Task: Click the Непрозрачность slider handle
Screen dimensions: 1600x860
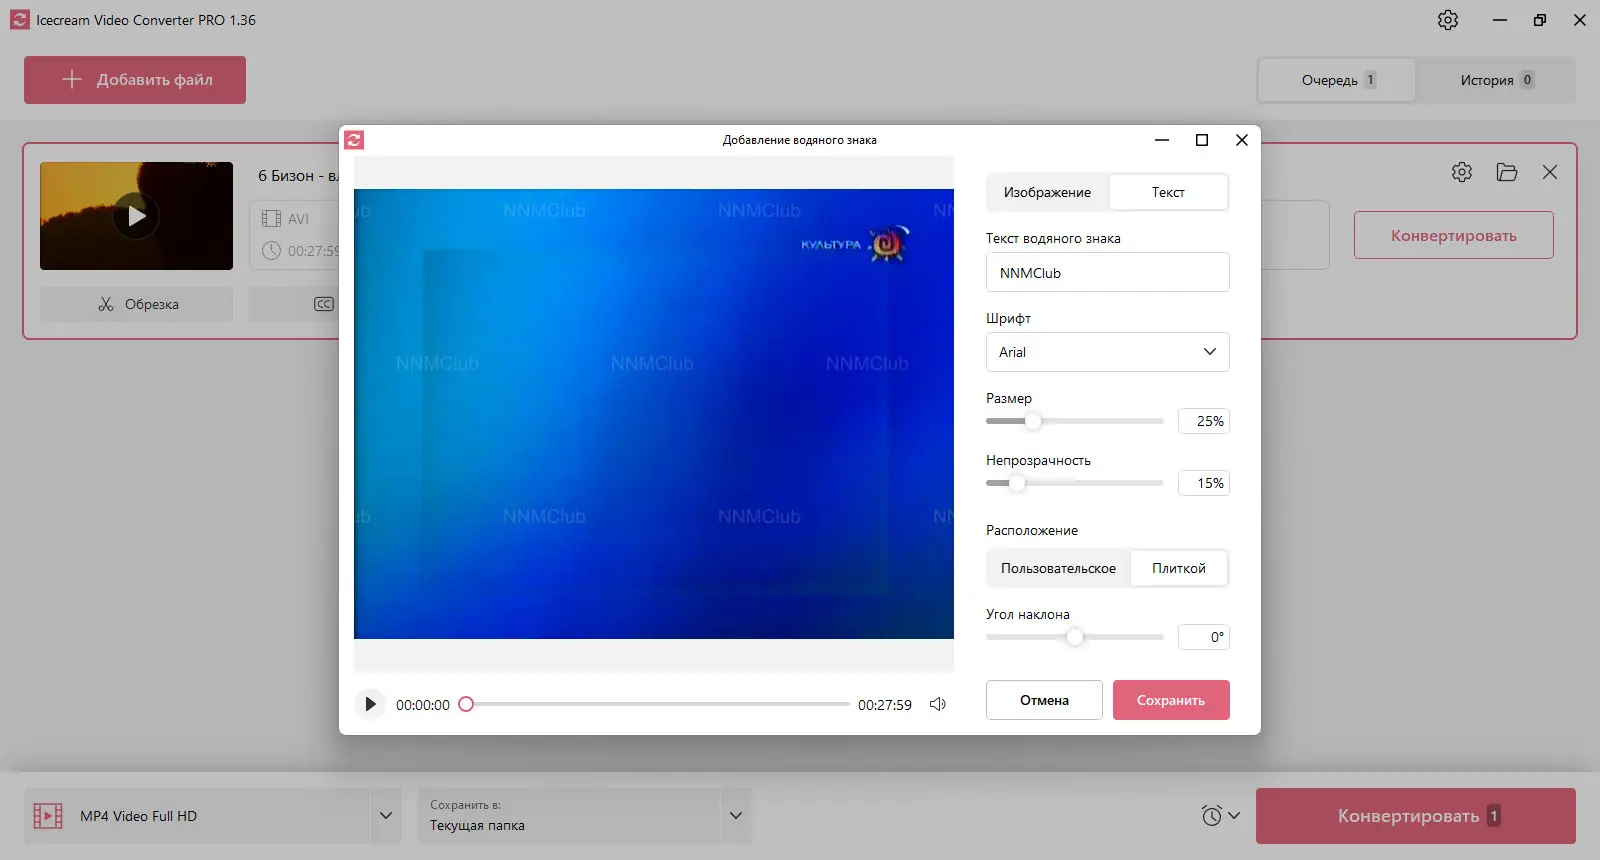Action: [1017, 483]
